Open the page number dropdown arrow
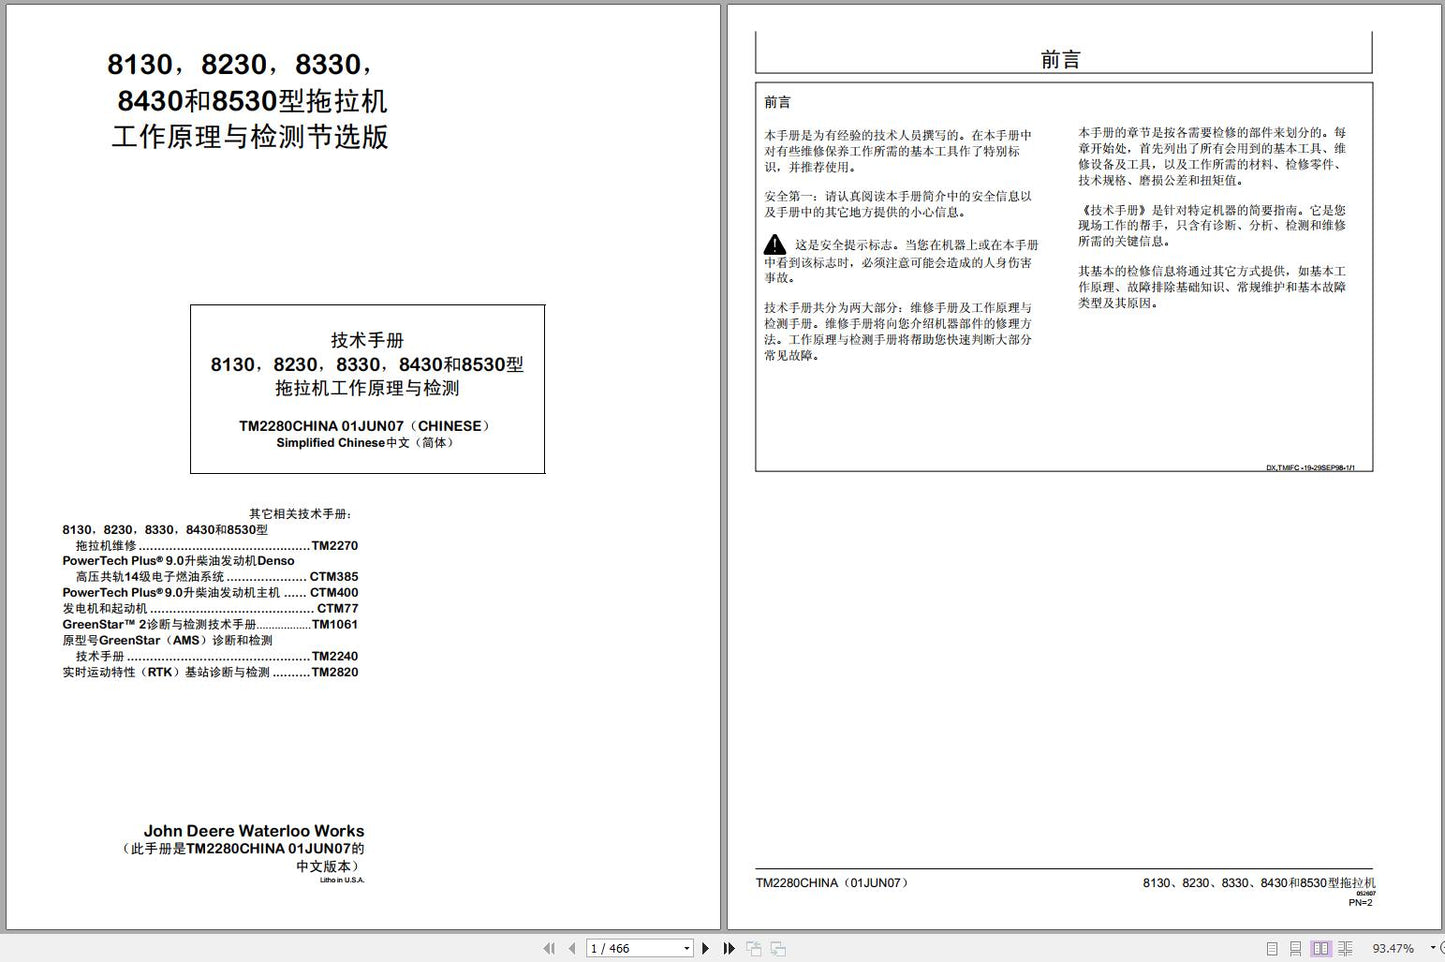 (x=687, y=948)
